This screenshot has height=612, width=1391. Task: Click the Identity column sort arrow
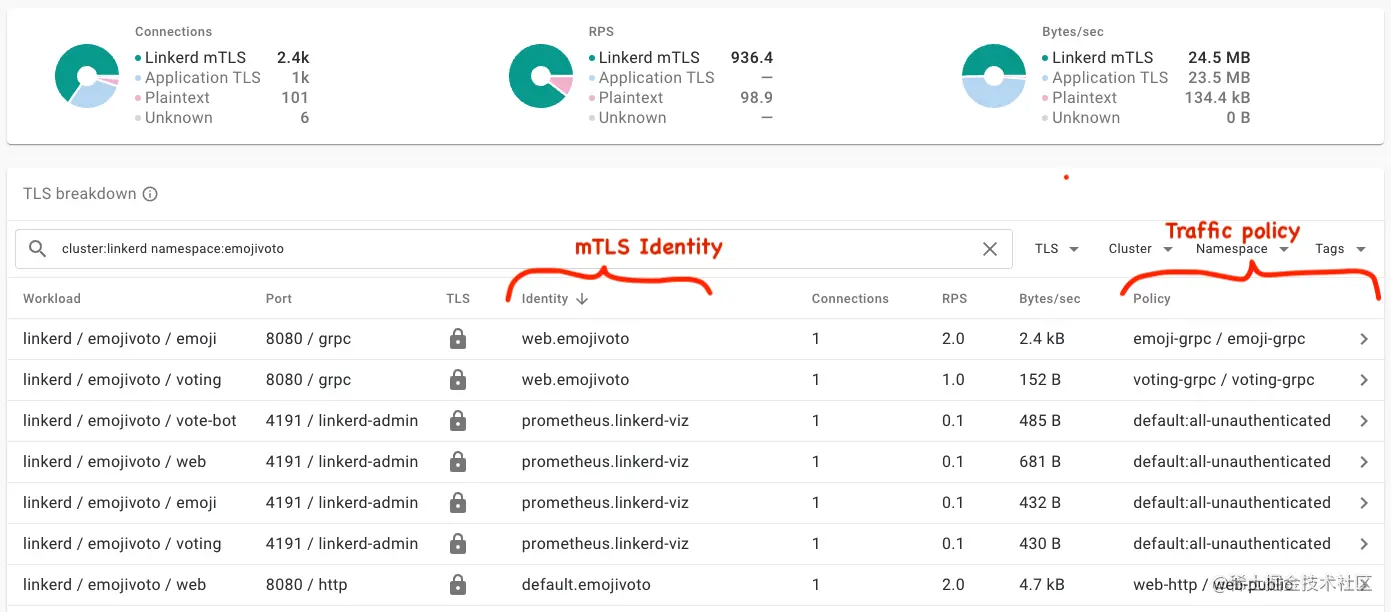pyautogui.click(x=582, y=299)
